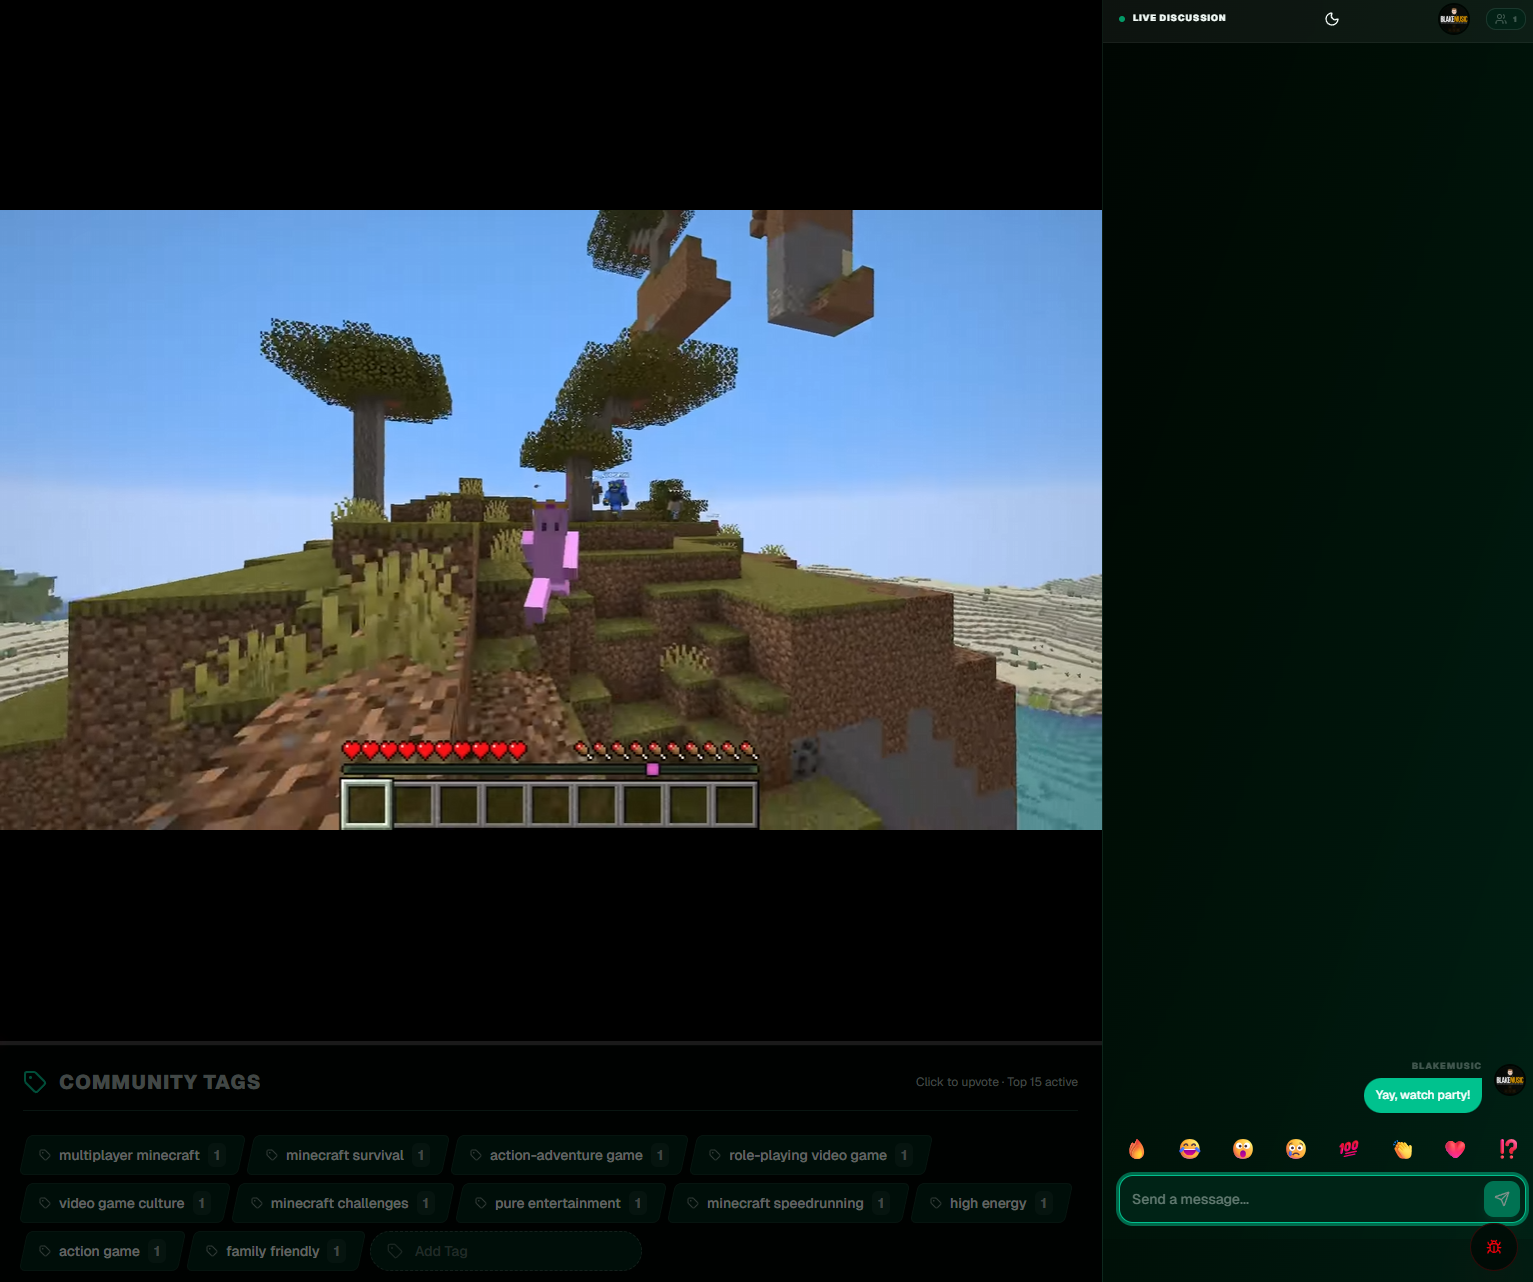Viewport: 1533px width, 1282px height.
Task: Upvote the "multiplayer minecraft" tag
Action: 130,1155
